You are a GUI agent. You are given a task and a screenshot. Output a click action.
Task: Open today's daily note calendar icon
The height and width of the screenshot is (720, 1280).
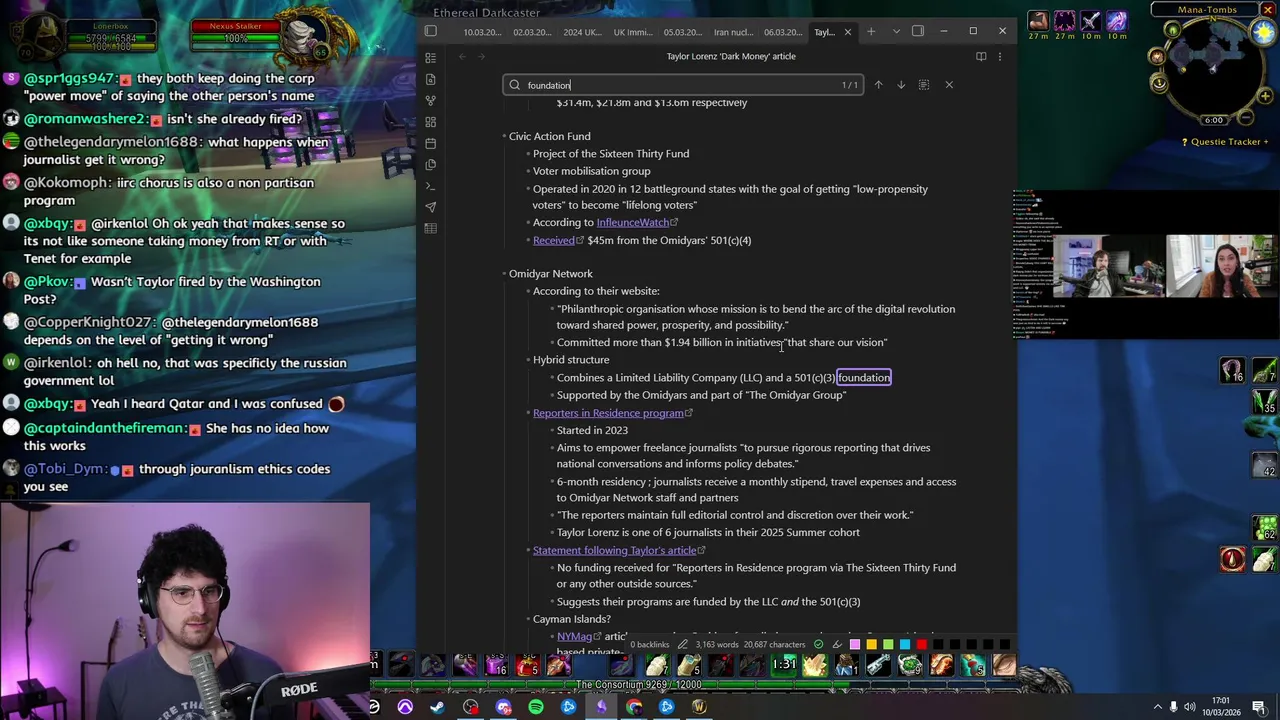tap(430, 143)
